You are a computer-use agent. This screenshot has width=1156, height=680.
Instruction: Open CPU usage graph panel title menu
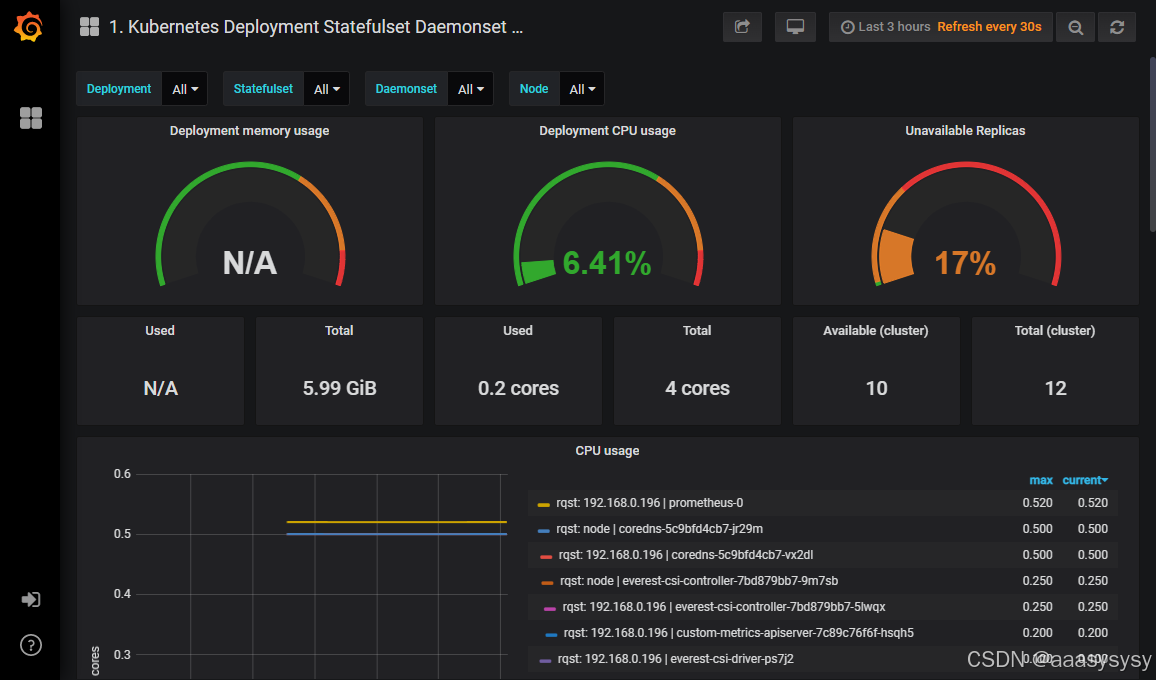(607, 451)
